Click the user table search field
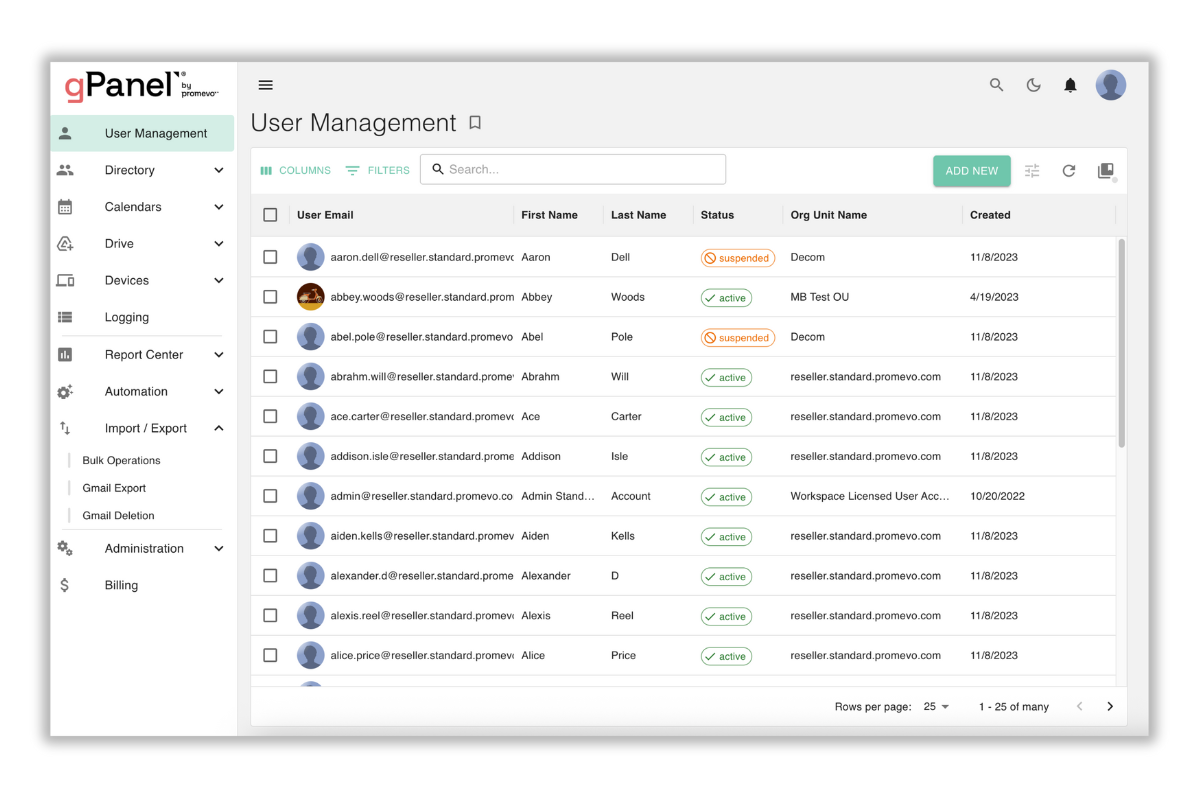 pos(573,169)
